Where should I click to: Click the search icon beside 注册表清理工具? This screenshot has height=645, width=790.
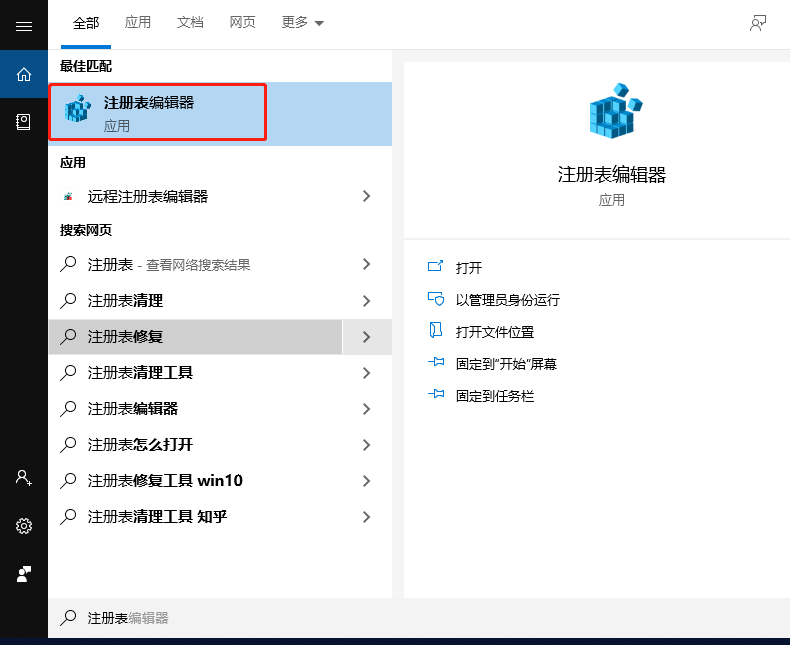[68, 373]
